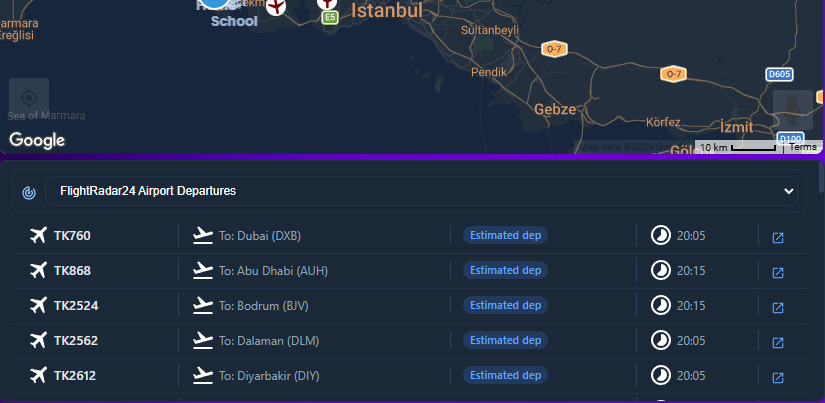The image size is (825, 403).
Task: Click the Istanbul label on the map
Action: 387,10
